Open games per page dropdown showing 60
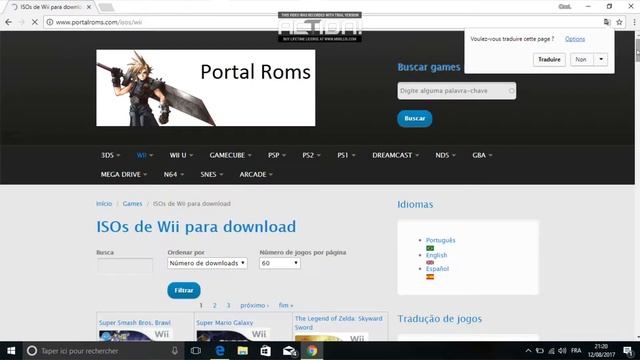Screen dimensions: 640x360 280,263
